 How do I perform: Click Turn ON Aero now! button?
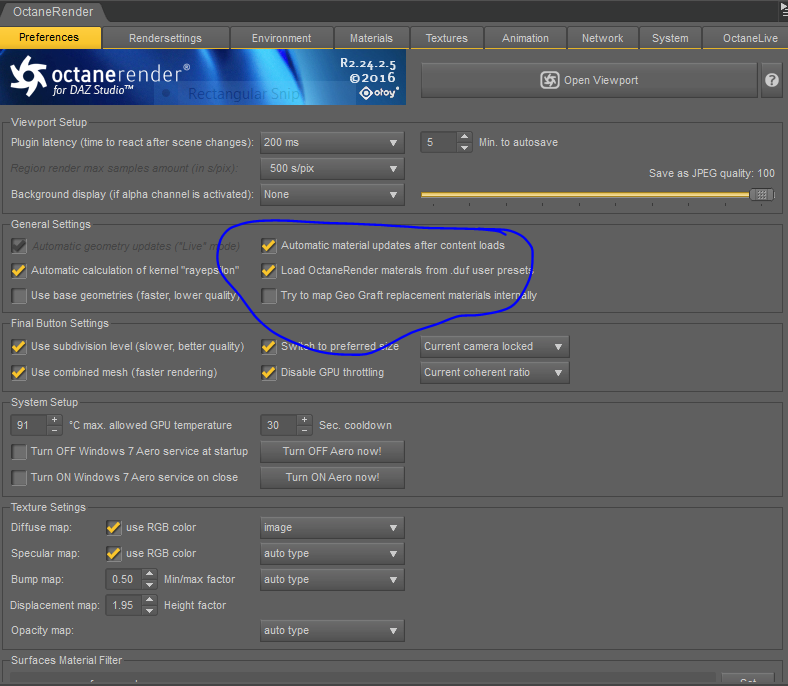(x=332, y=477)
